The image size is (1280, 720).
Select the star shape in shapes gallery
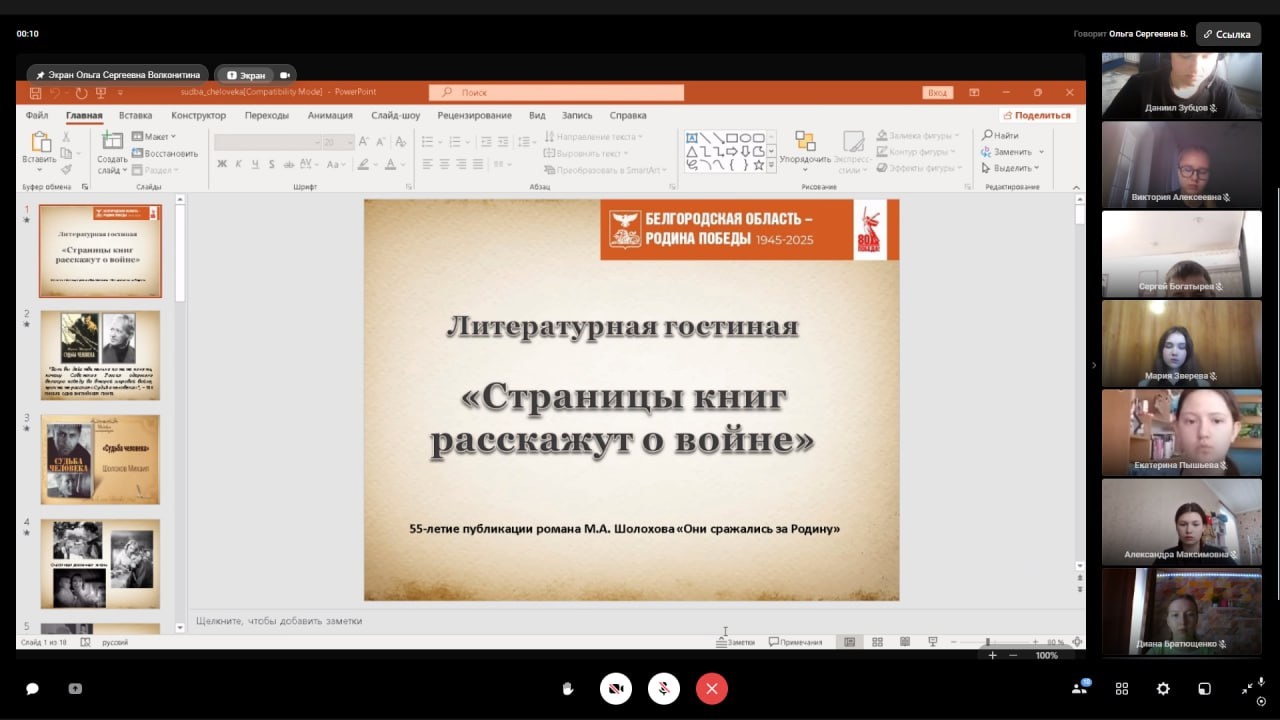pyautogui.click(x=759, y=165)
